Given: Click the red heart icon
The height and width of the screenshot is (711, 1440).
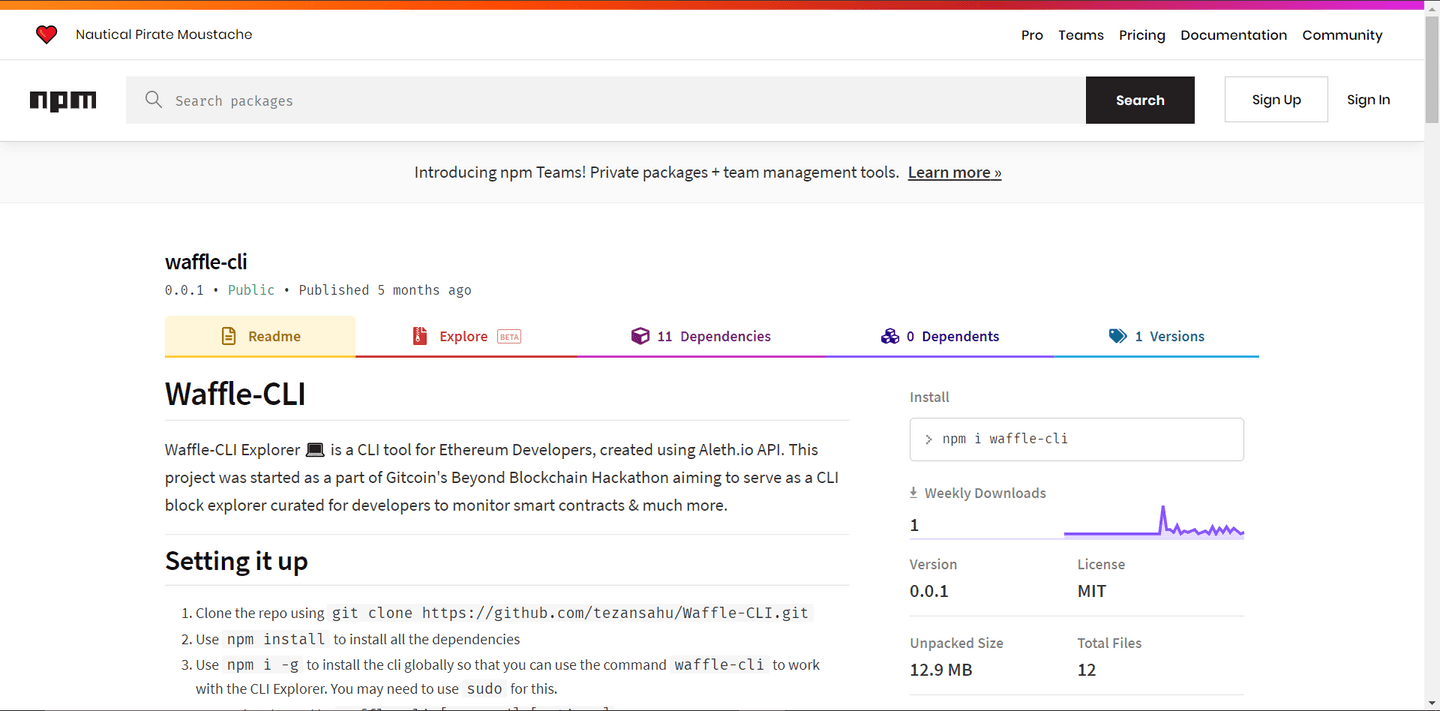Looking at the screenshot, I should pos(46,35).
